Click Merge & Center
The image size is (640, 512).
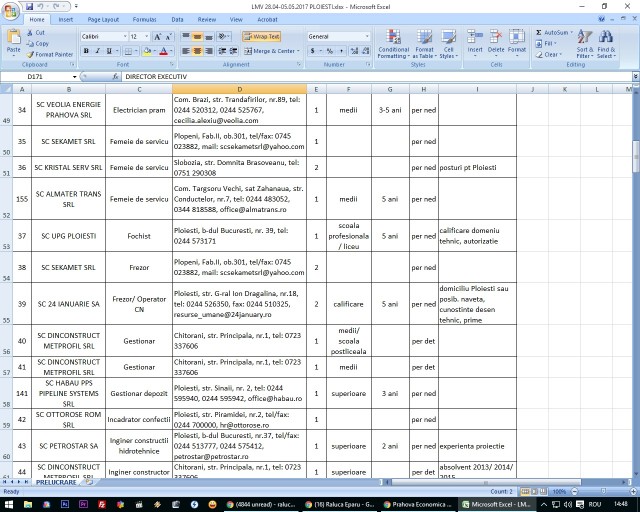coord(271,51)
